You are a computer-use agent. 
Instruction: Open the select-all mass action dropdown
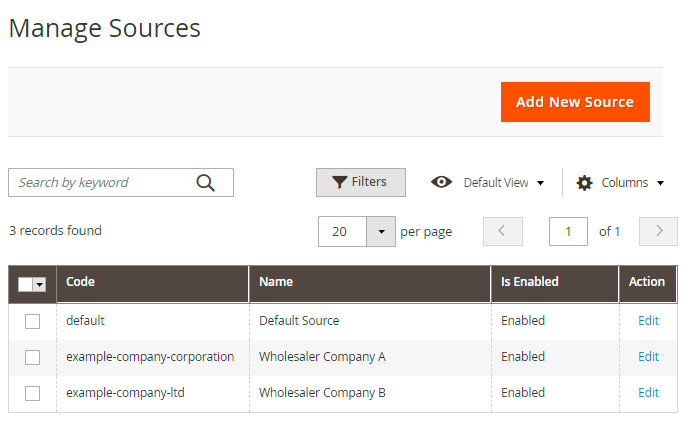[40, 285]
